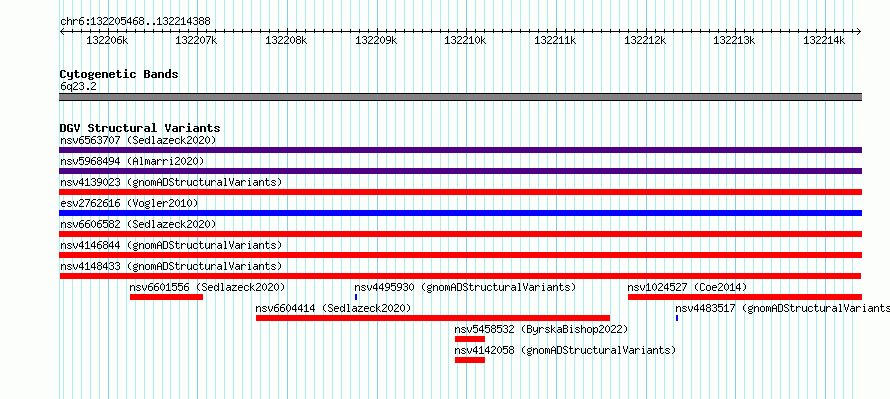The height and width of the screenshot is (399, 890).
Task: Click the DGV Structural Variants track title
Action: click(140, 128)
